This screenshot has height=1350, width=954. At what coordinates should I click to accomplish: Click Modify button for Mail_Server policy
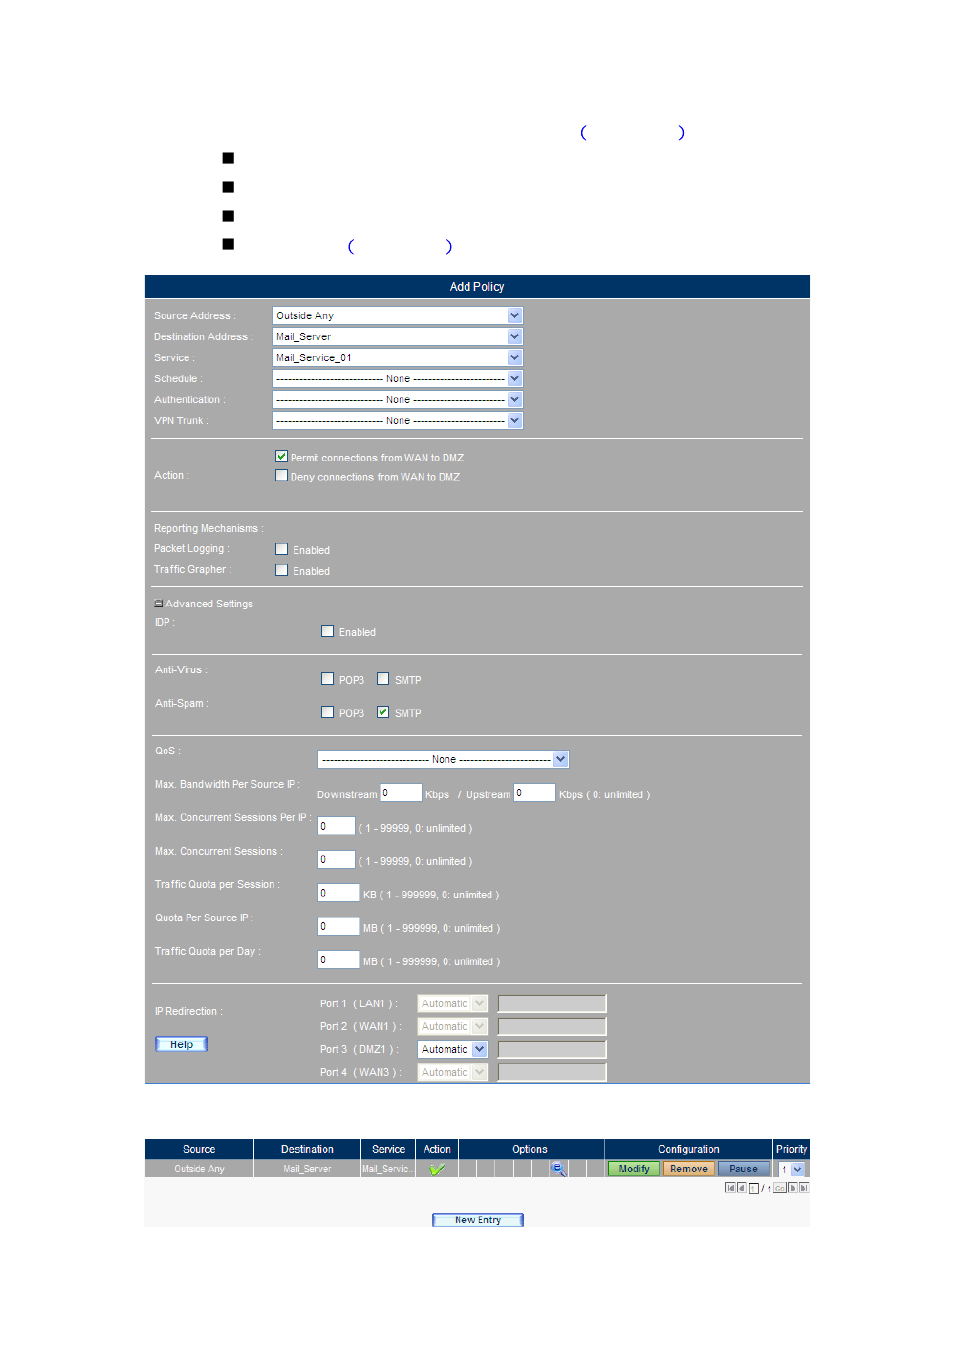click(634, 1169)
